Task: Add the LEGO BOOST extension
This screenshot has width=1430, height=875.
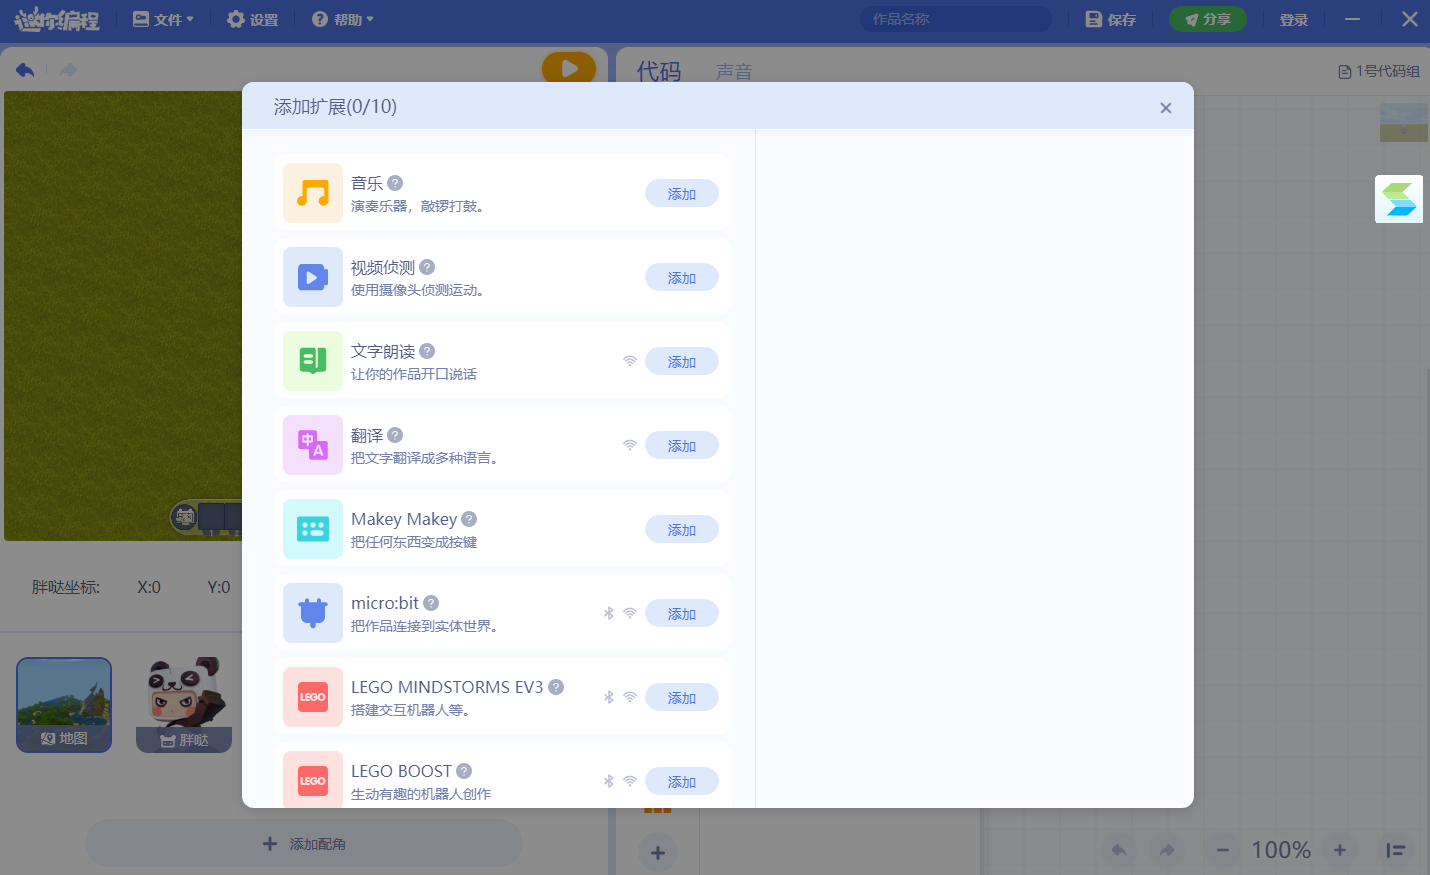Action: point(682,781)
